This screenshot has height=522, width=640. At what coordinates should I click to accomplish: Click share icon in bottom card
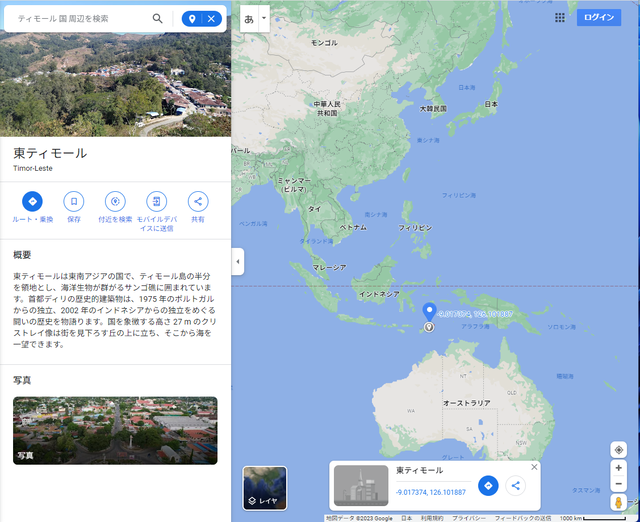tap(516, 486)
